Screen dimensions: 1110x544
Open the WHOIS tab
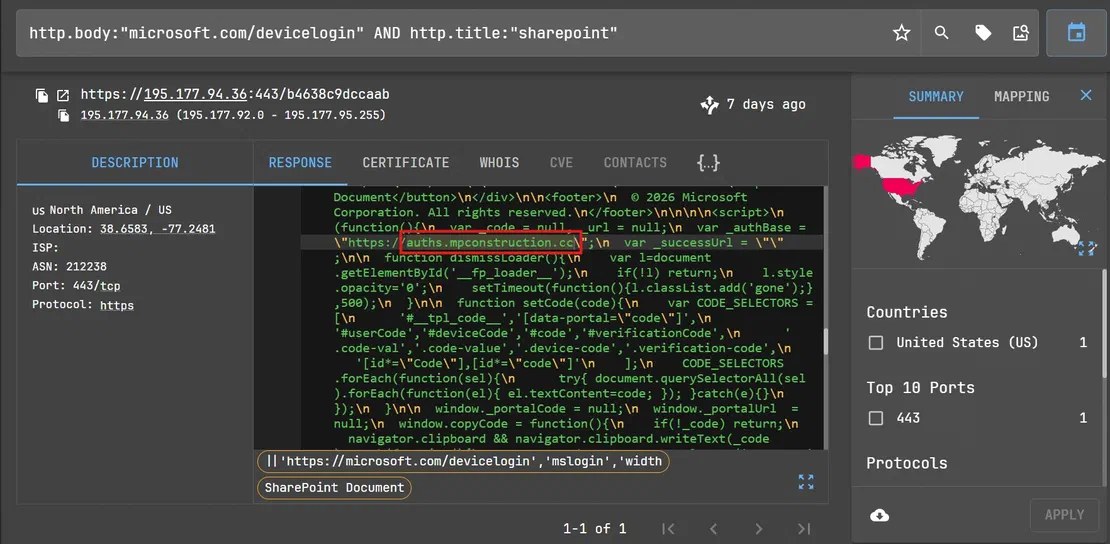[499, 163]
